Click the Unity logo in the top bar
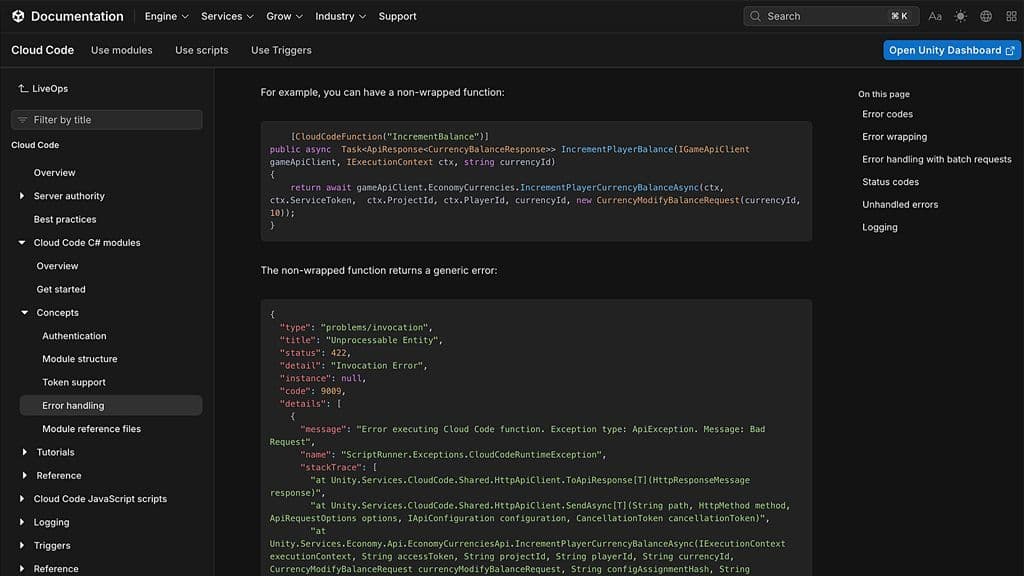 (17, 16)
